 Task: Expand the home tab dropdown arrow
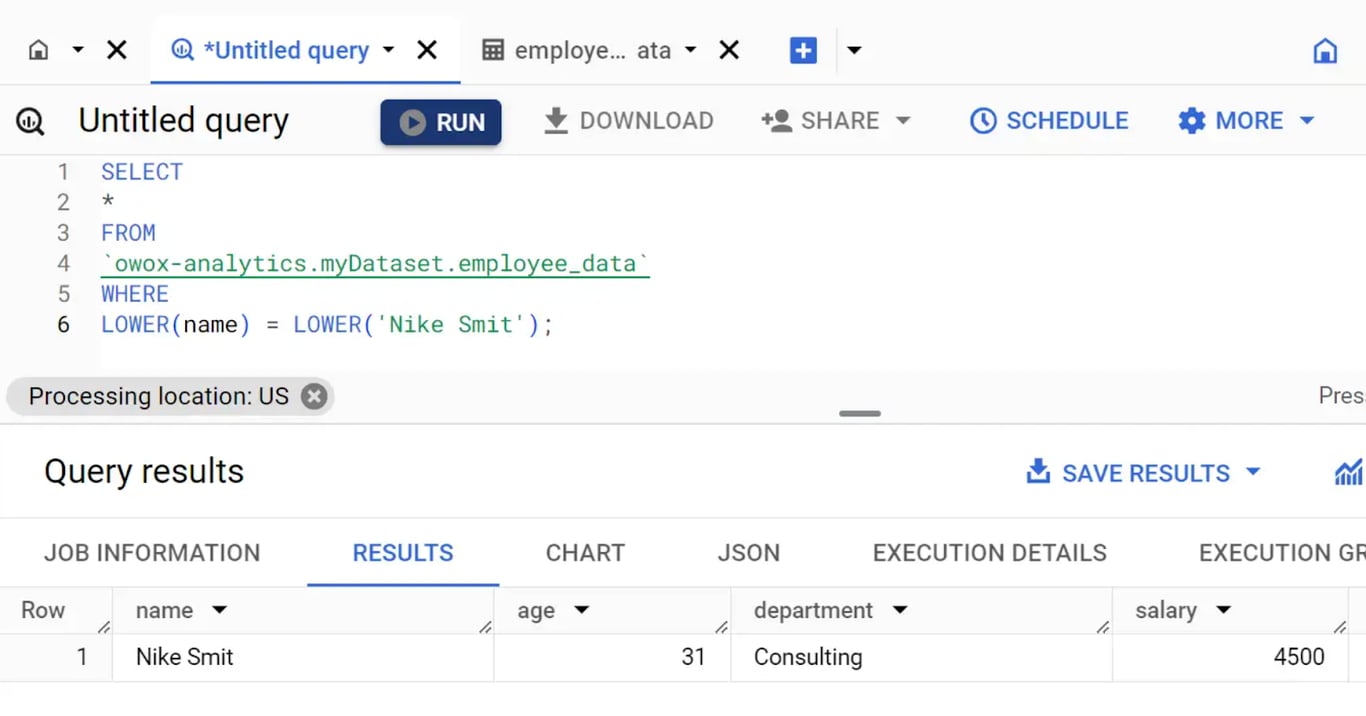click(77, 50)
